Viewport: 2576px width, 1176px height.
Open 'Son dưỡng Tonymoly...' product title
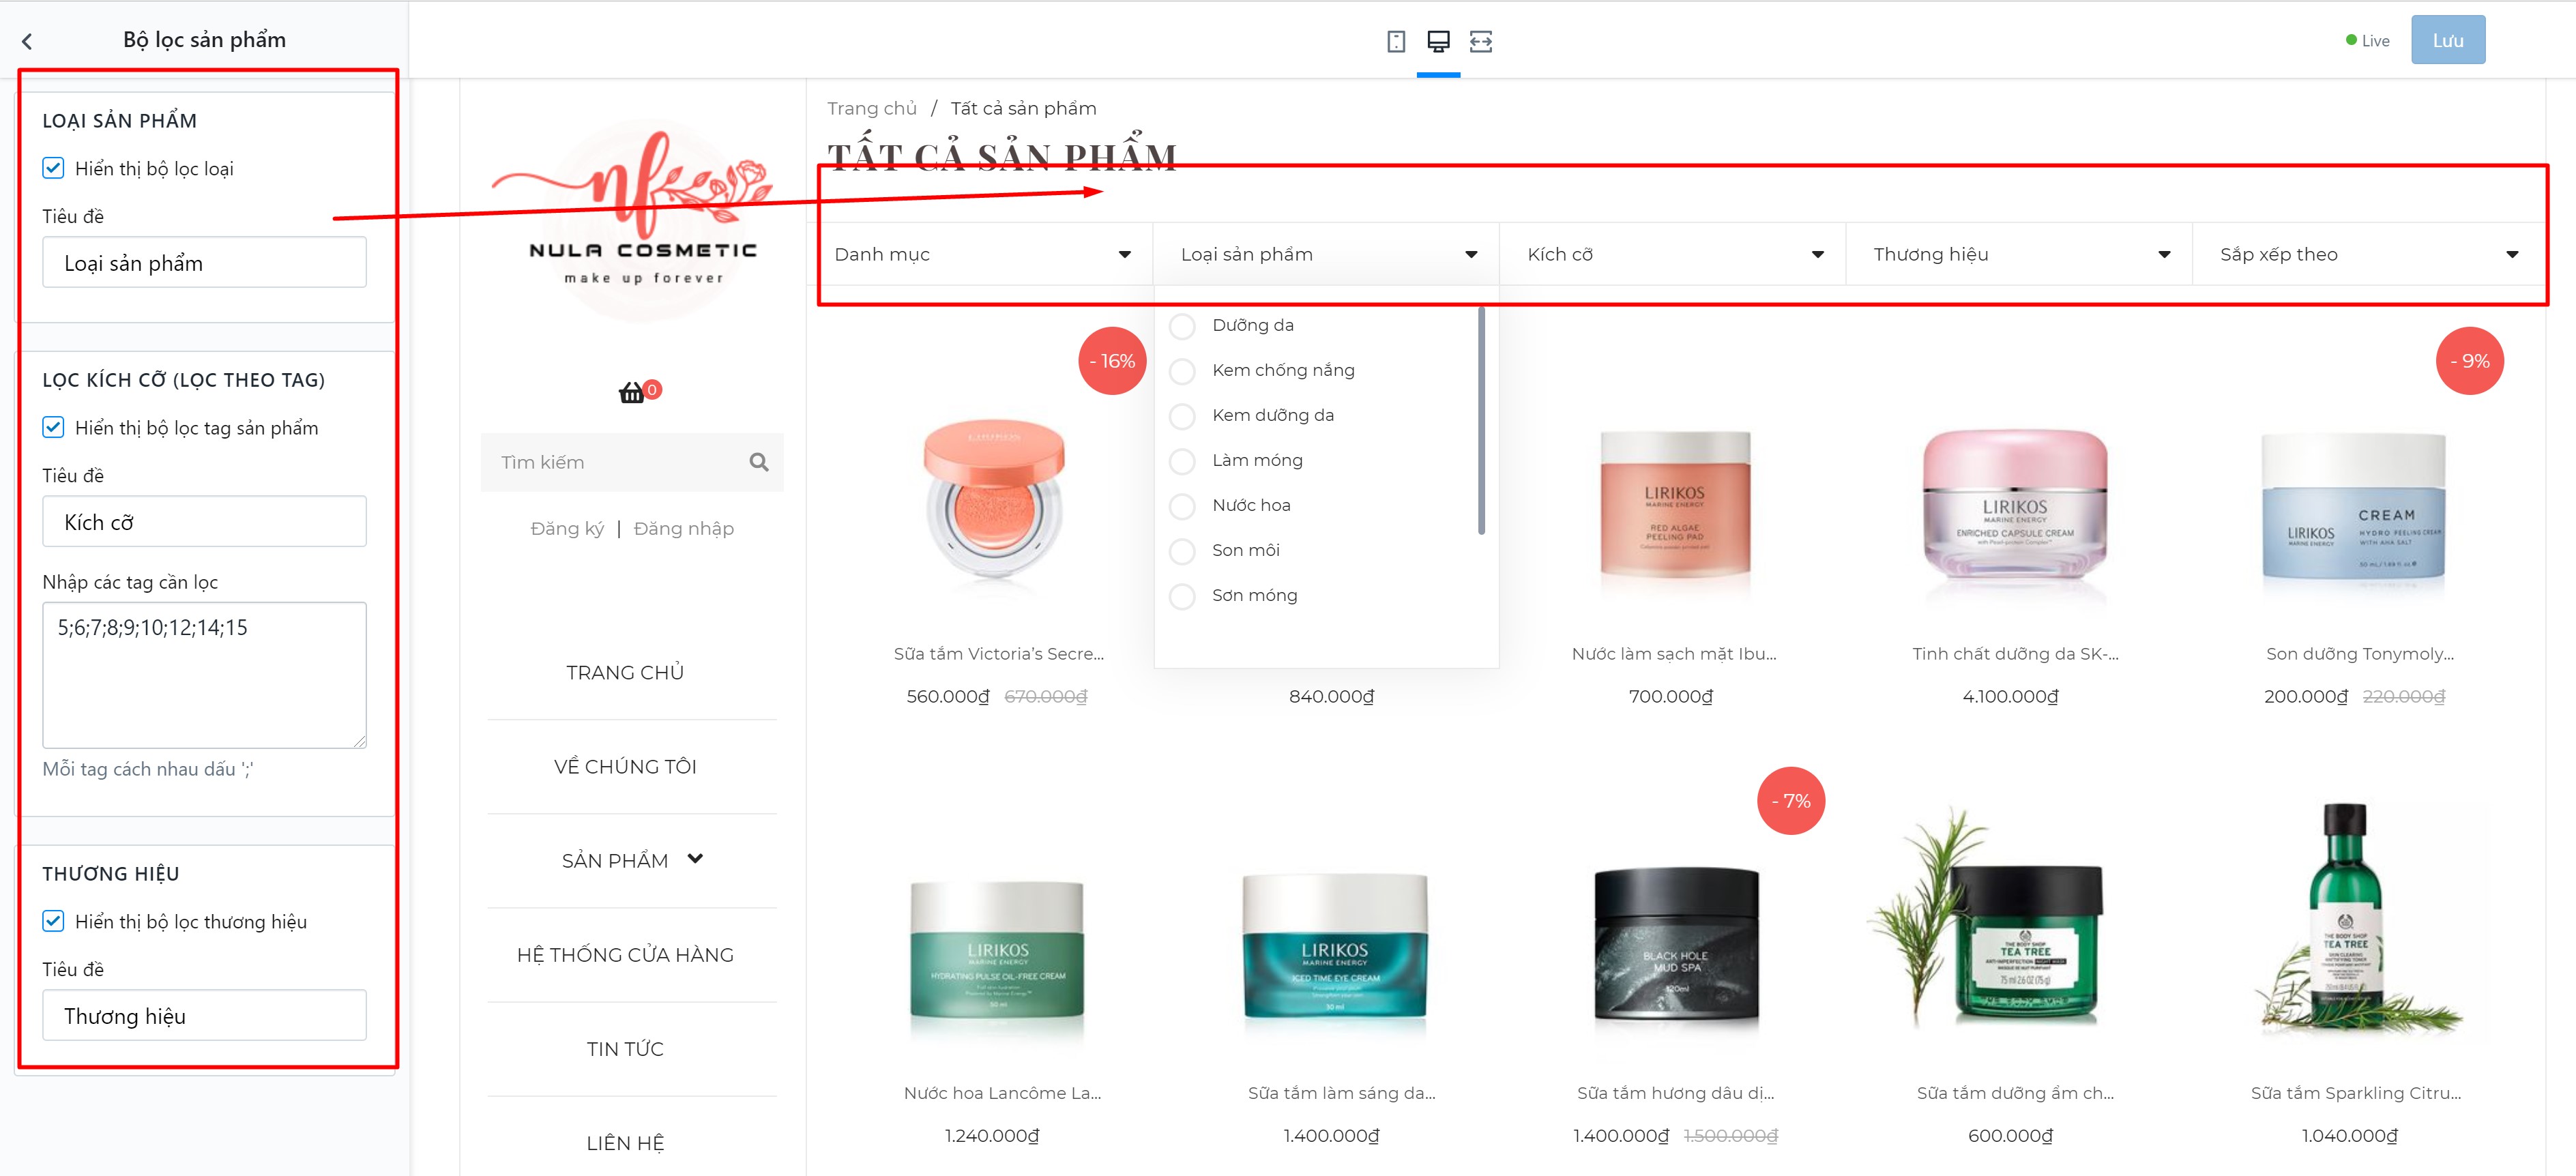(x=2360, y=654)
